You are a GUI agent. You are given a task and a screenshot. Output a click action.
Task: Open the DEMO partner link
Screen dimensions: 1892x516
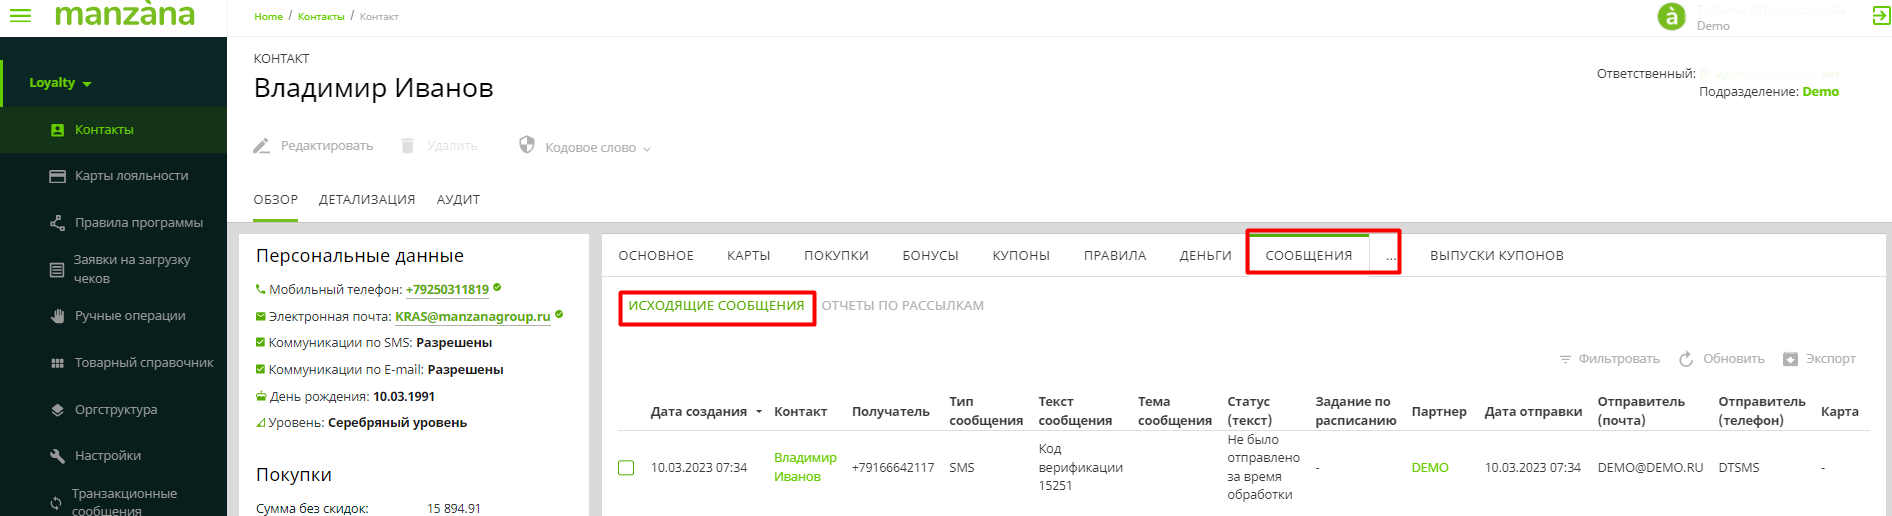pos(1429,468)
